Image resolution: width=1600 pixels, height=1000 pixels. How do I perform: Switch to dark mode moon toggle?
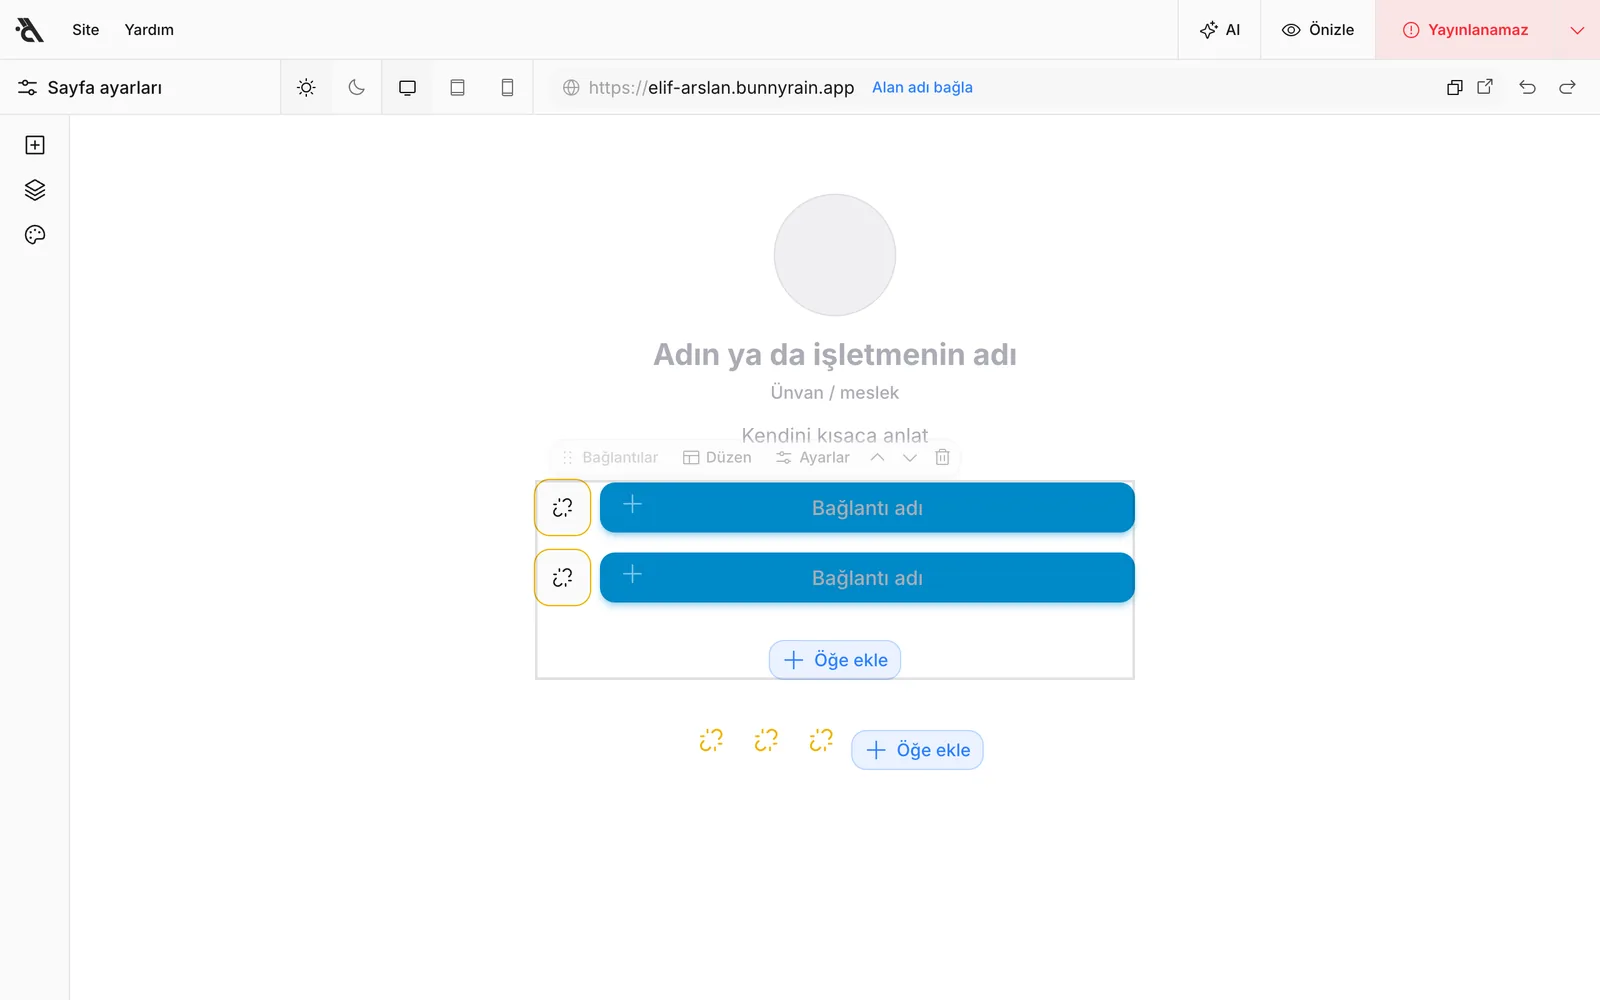pyautogui.click(x=356, y=87)
